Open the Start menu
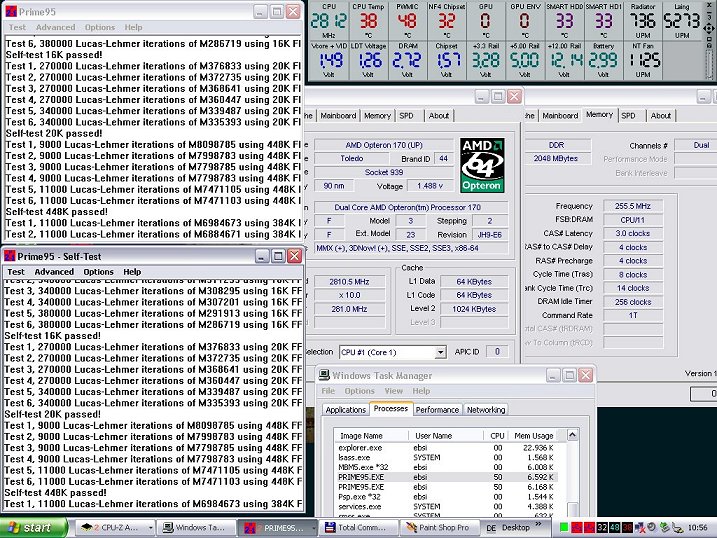 [34, 527]
